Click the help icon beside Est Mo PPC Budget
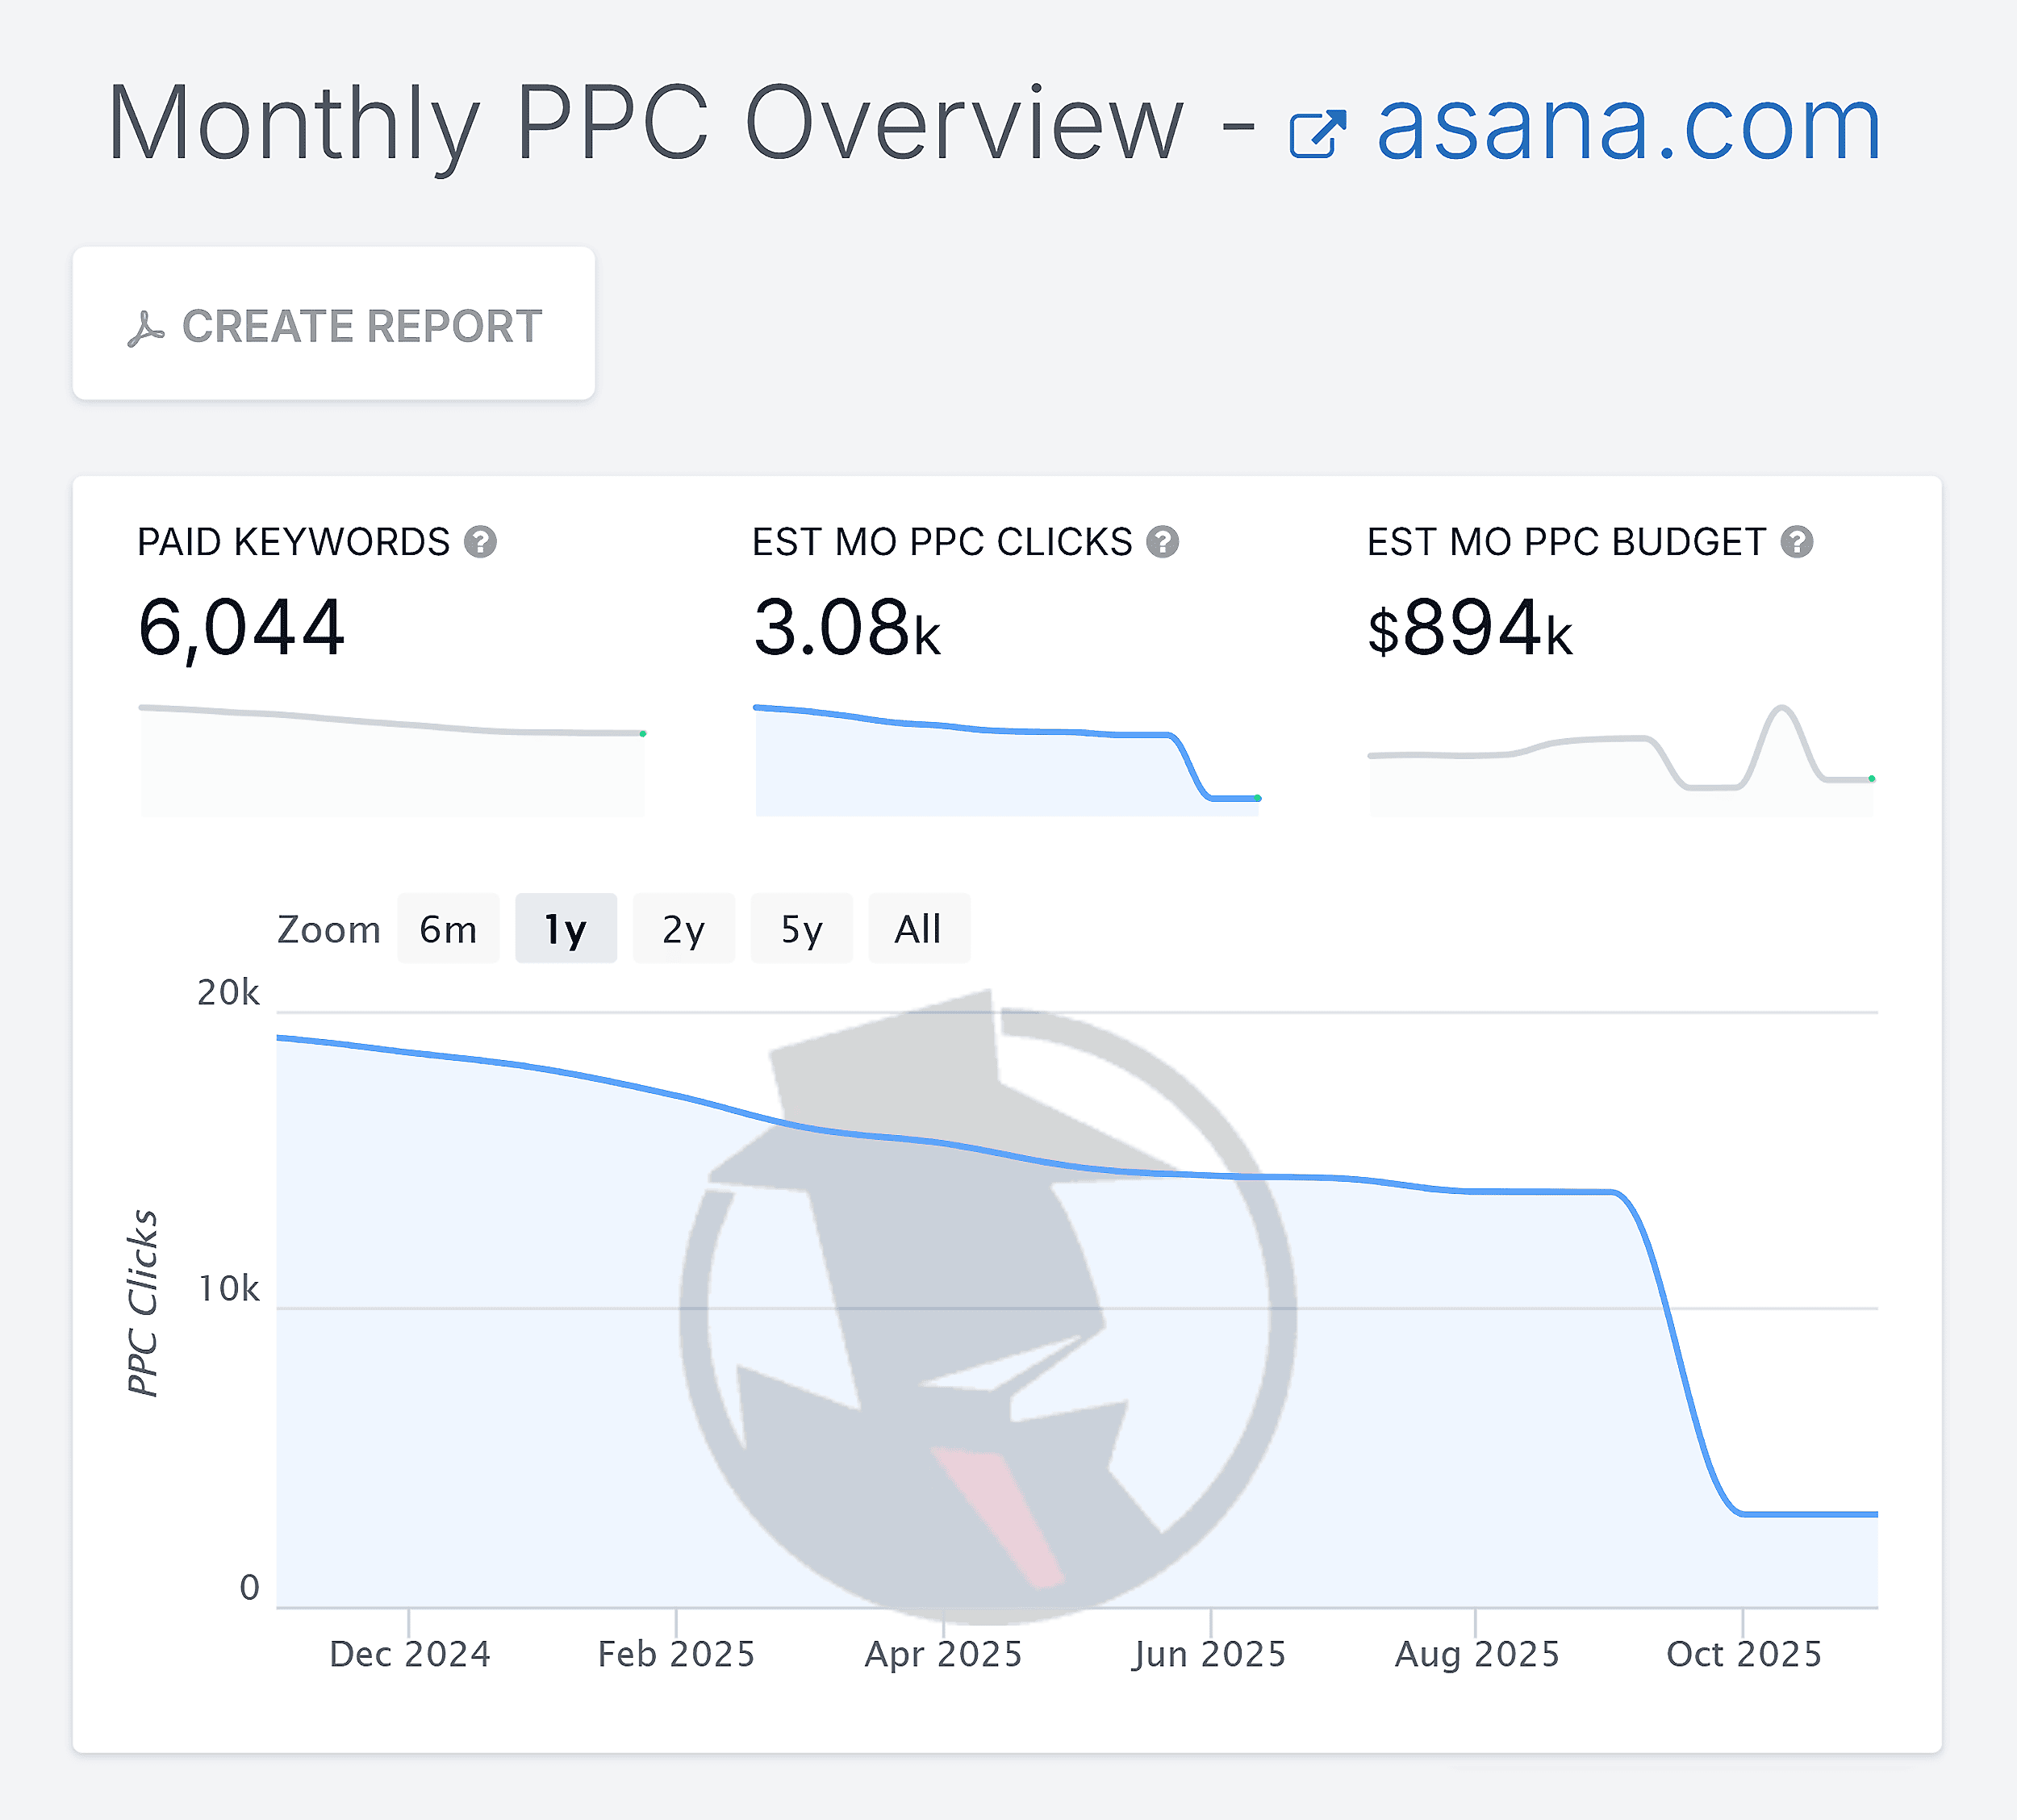The width and height of the screenshot is (2017, 1820). click(x=1800, y=543)
